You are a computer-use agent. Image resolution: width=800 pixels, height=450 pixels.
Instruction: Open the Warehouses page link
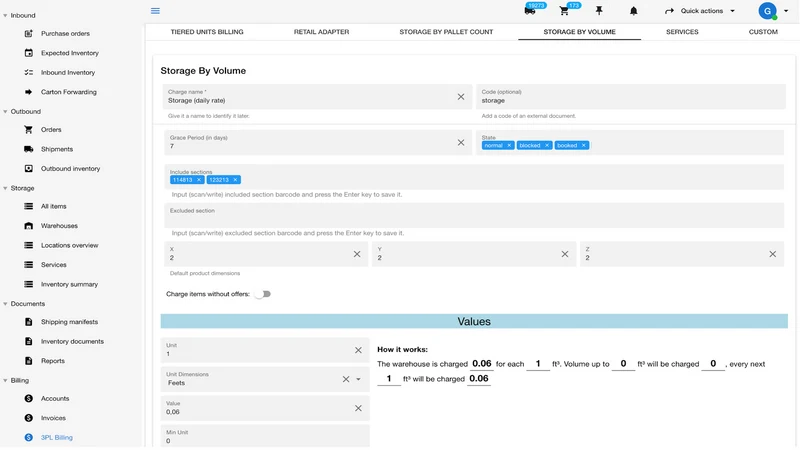tap(59, 226)
